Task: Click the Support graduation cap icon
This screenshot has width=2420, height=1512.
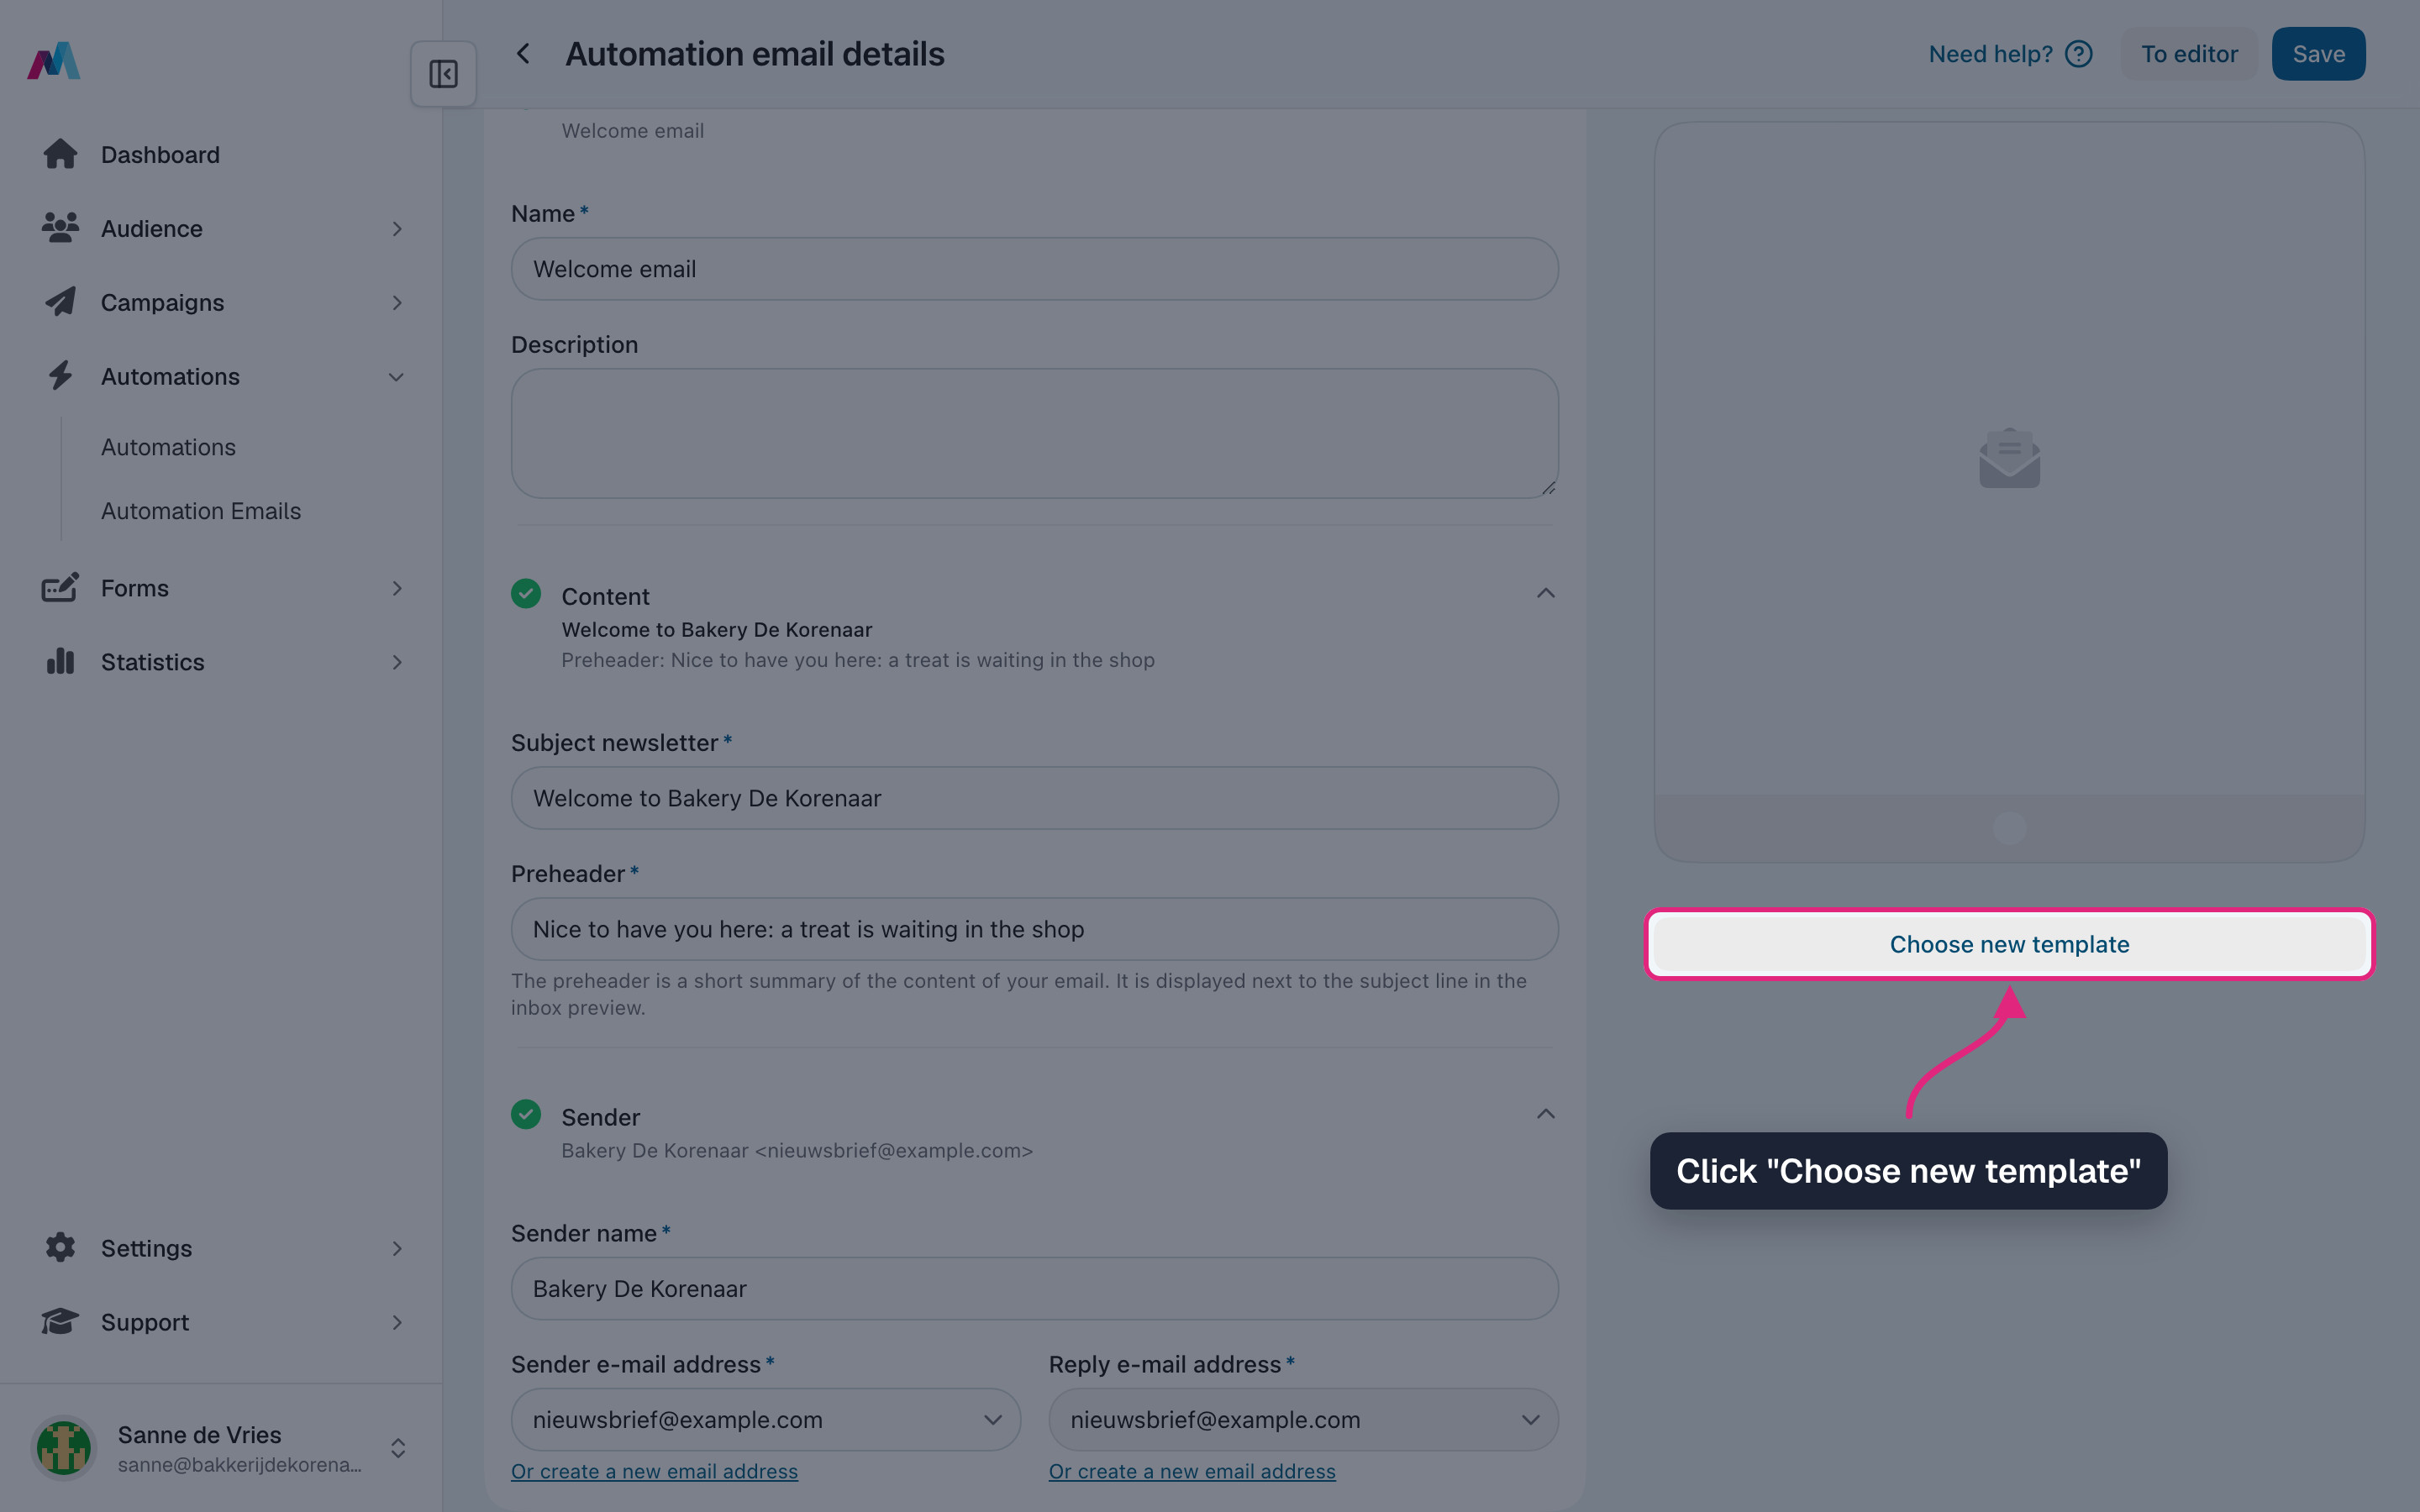Action: [60, 1322]
